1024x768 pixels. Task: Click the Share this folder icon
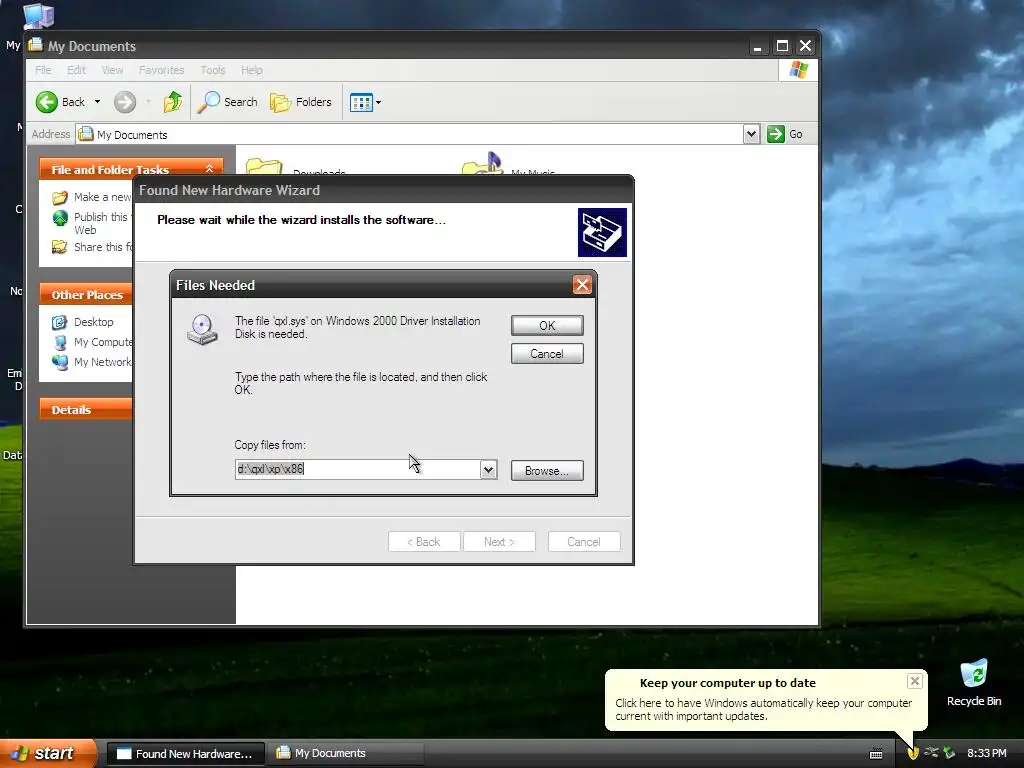click(x=59, y=247)
